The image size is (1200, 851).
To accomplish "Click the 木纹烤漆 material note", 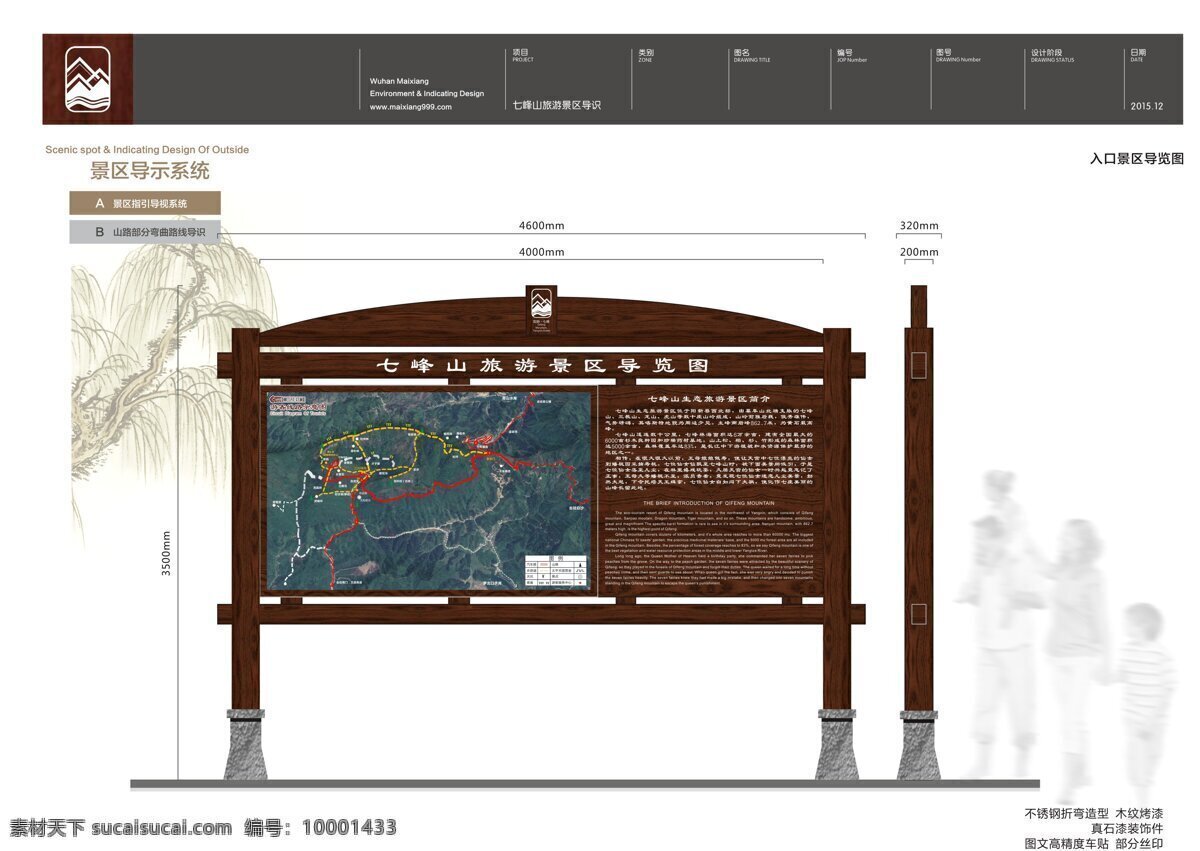I will 1139,814.
